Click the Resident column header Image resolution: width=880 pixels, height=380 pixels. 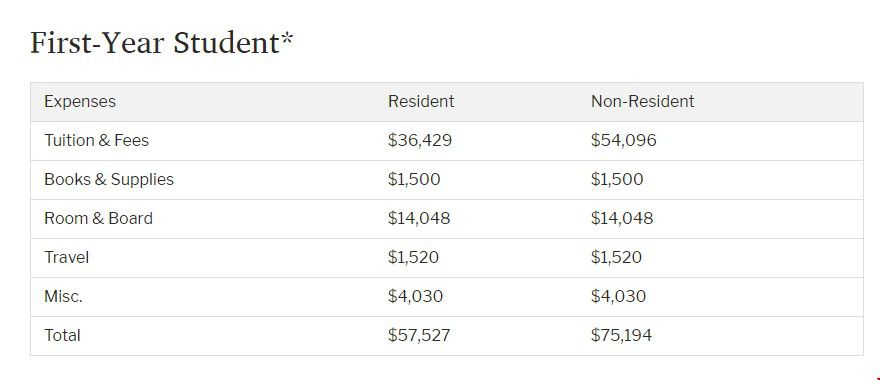pos(421,102)
